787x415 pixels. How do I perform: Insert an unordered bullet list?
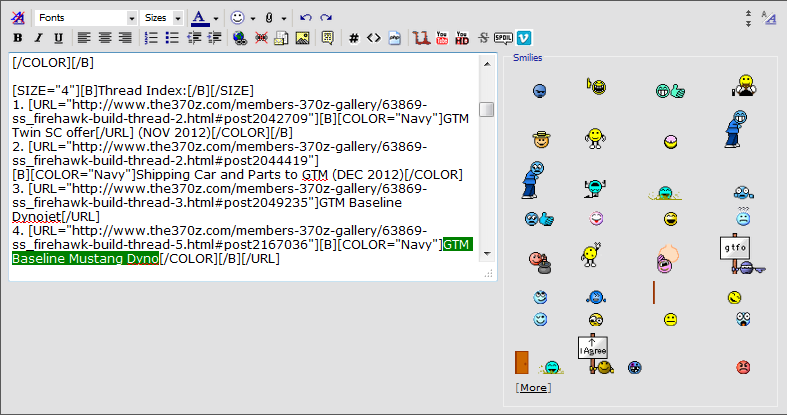point(172,38)
